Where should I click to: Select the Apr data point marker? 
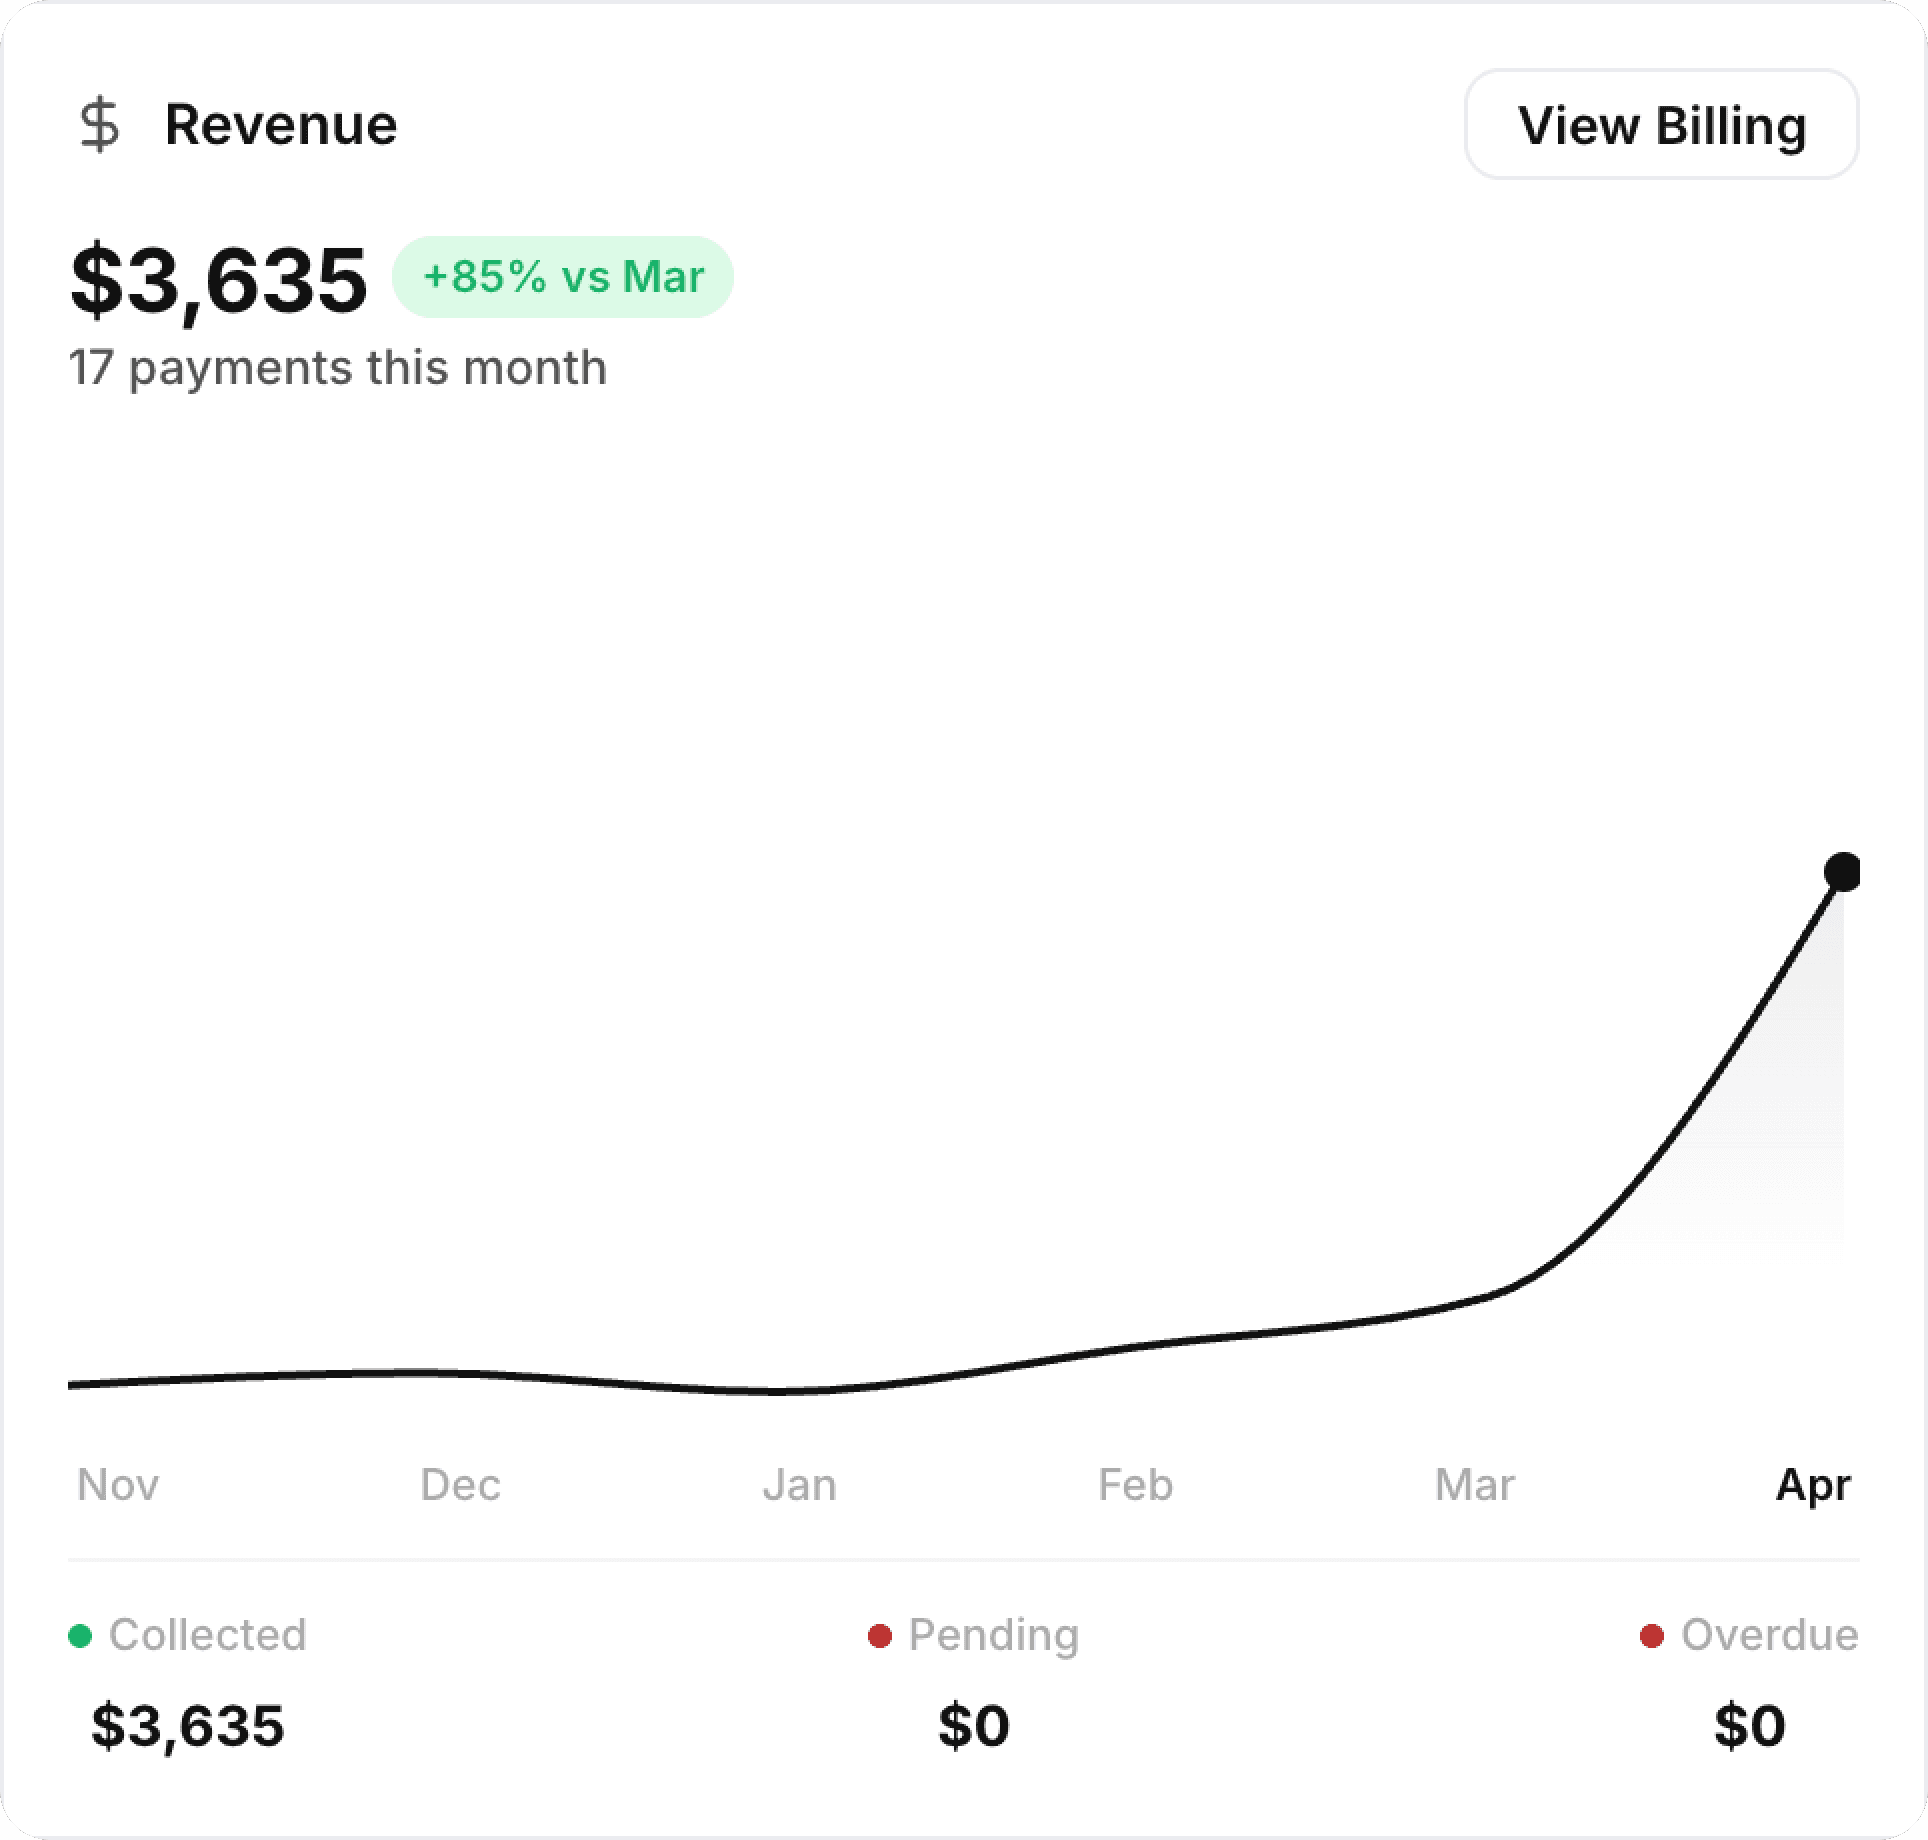(x=1842, y=871)
